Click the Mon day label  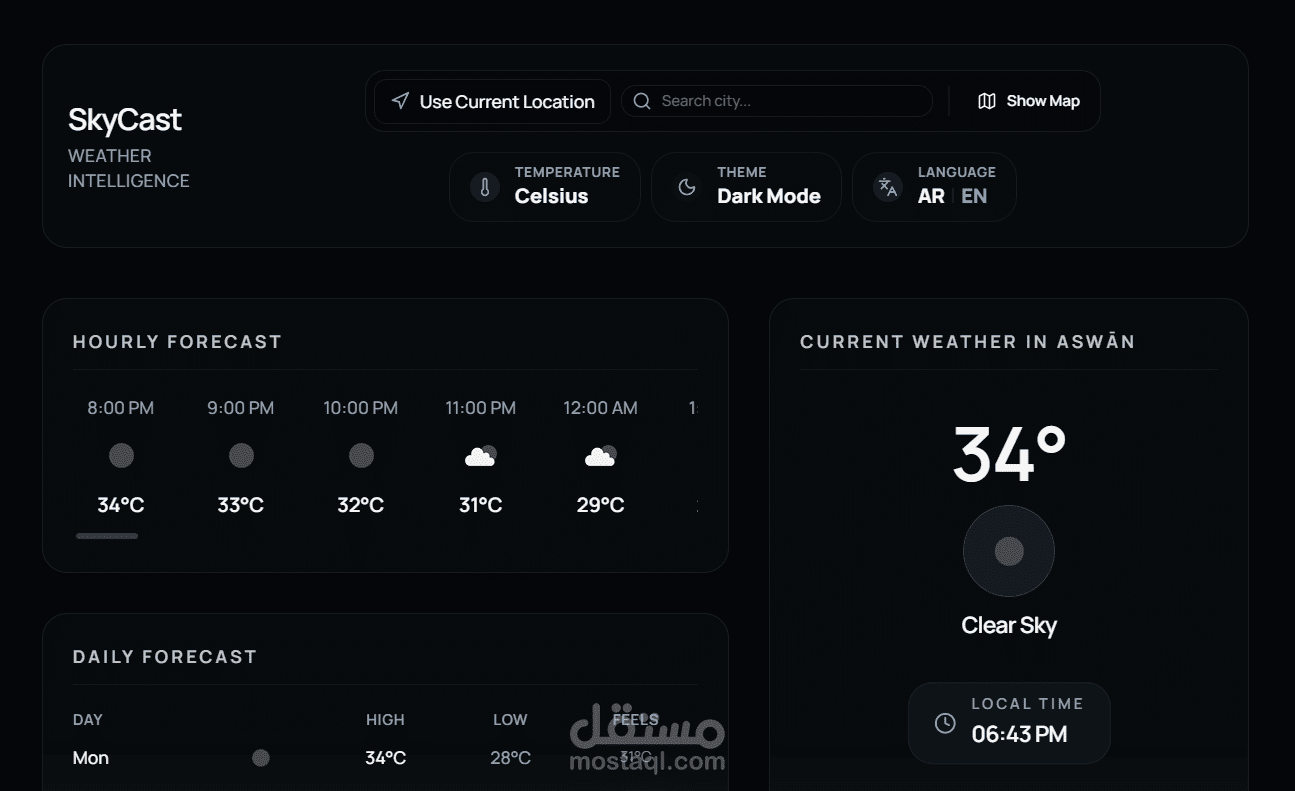91,758
